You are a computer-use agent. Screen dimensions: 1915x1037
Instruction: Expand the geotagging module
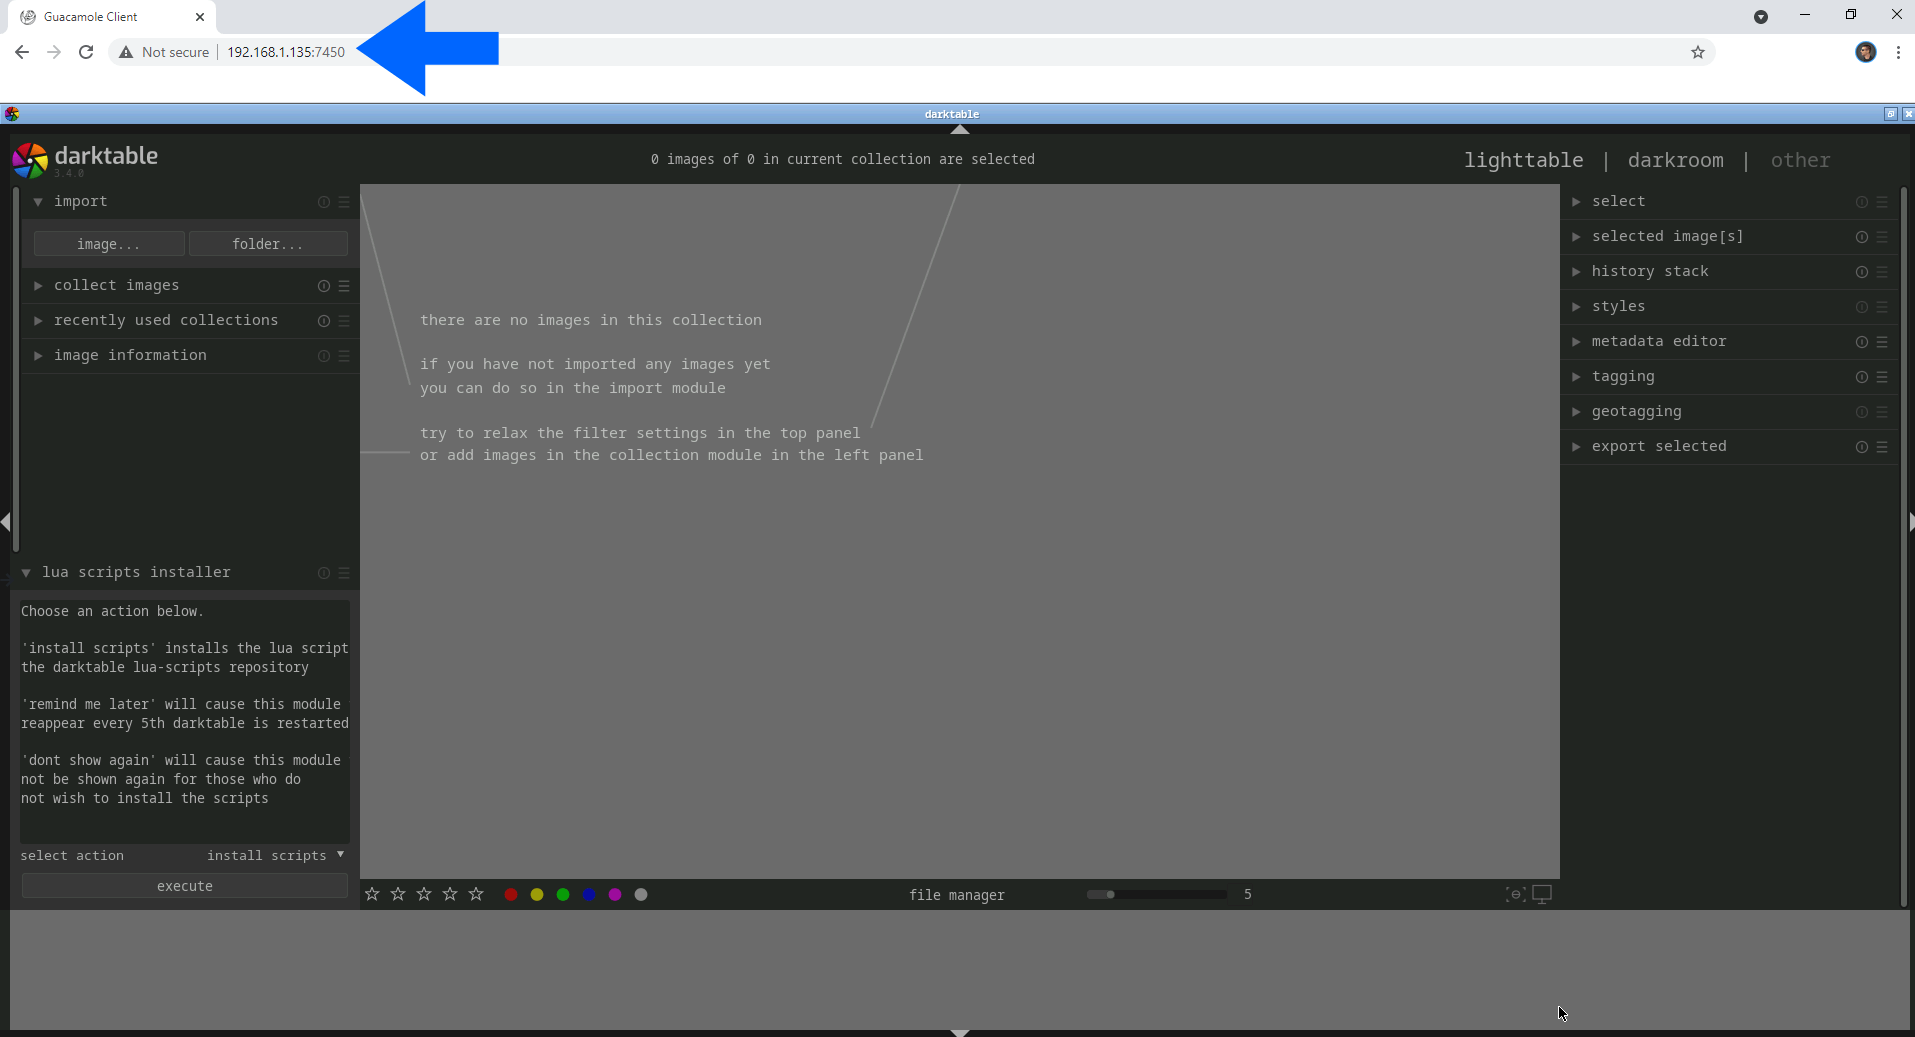click(1576, 412)
